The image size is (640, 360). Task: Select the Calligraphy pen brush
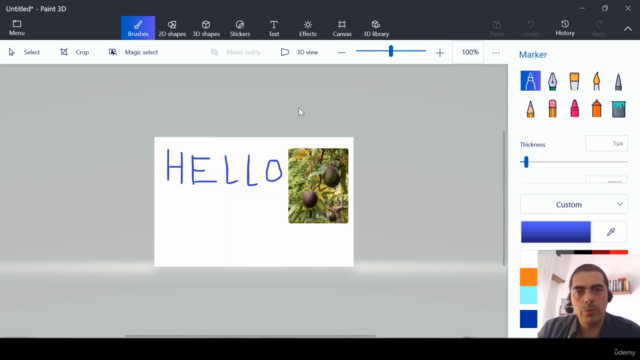[552, 81]
